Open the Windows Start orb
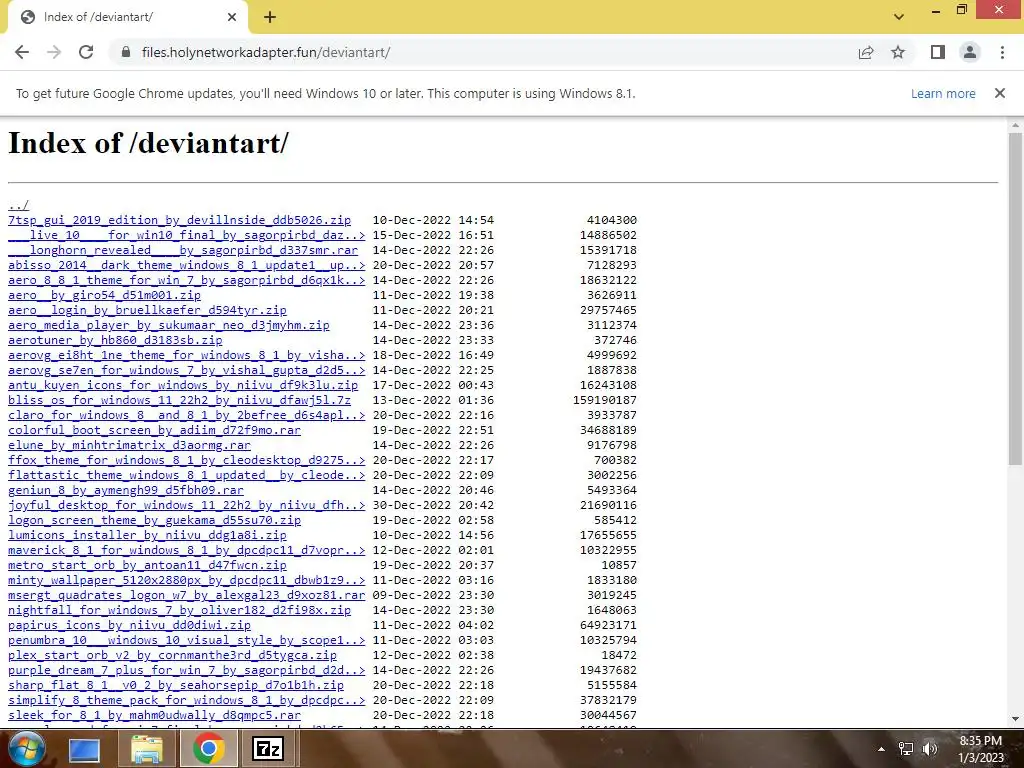This screenshot has height=768, width=1024. [x=27, y=748]
